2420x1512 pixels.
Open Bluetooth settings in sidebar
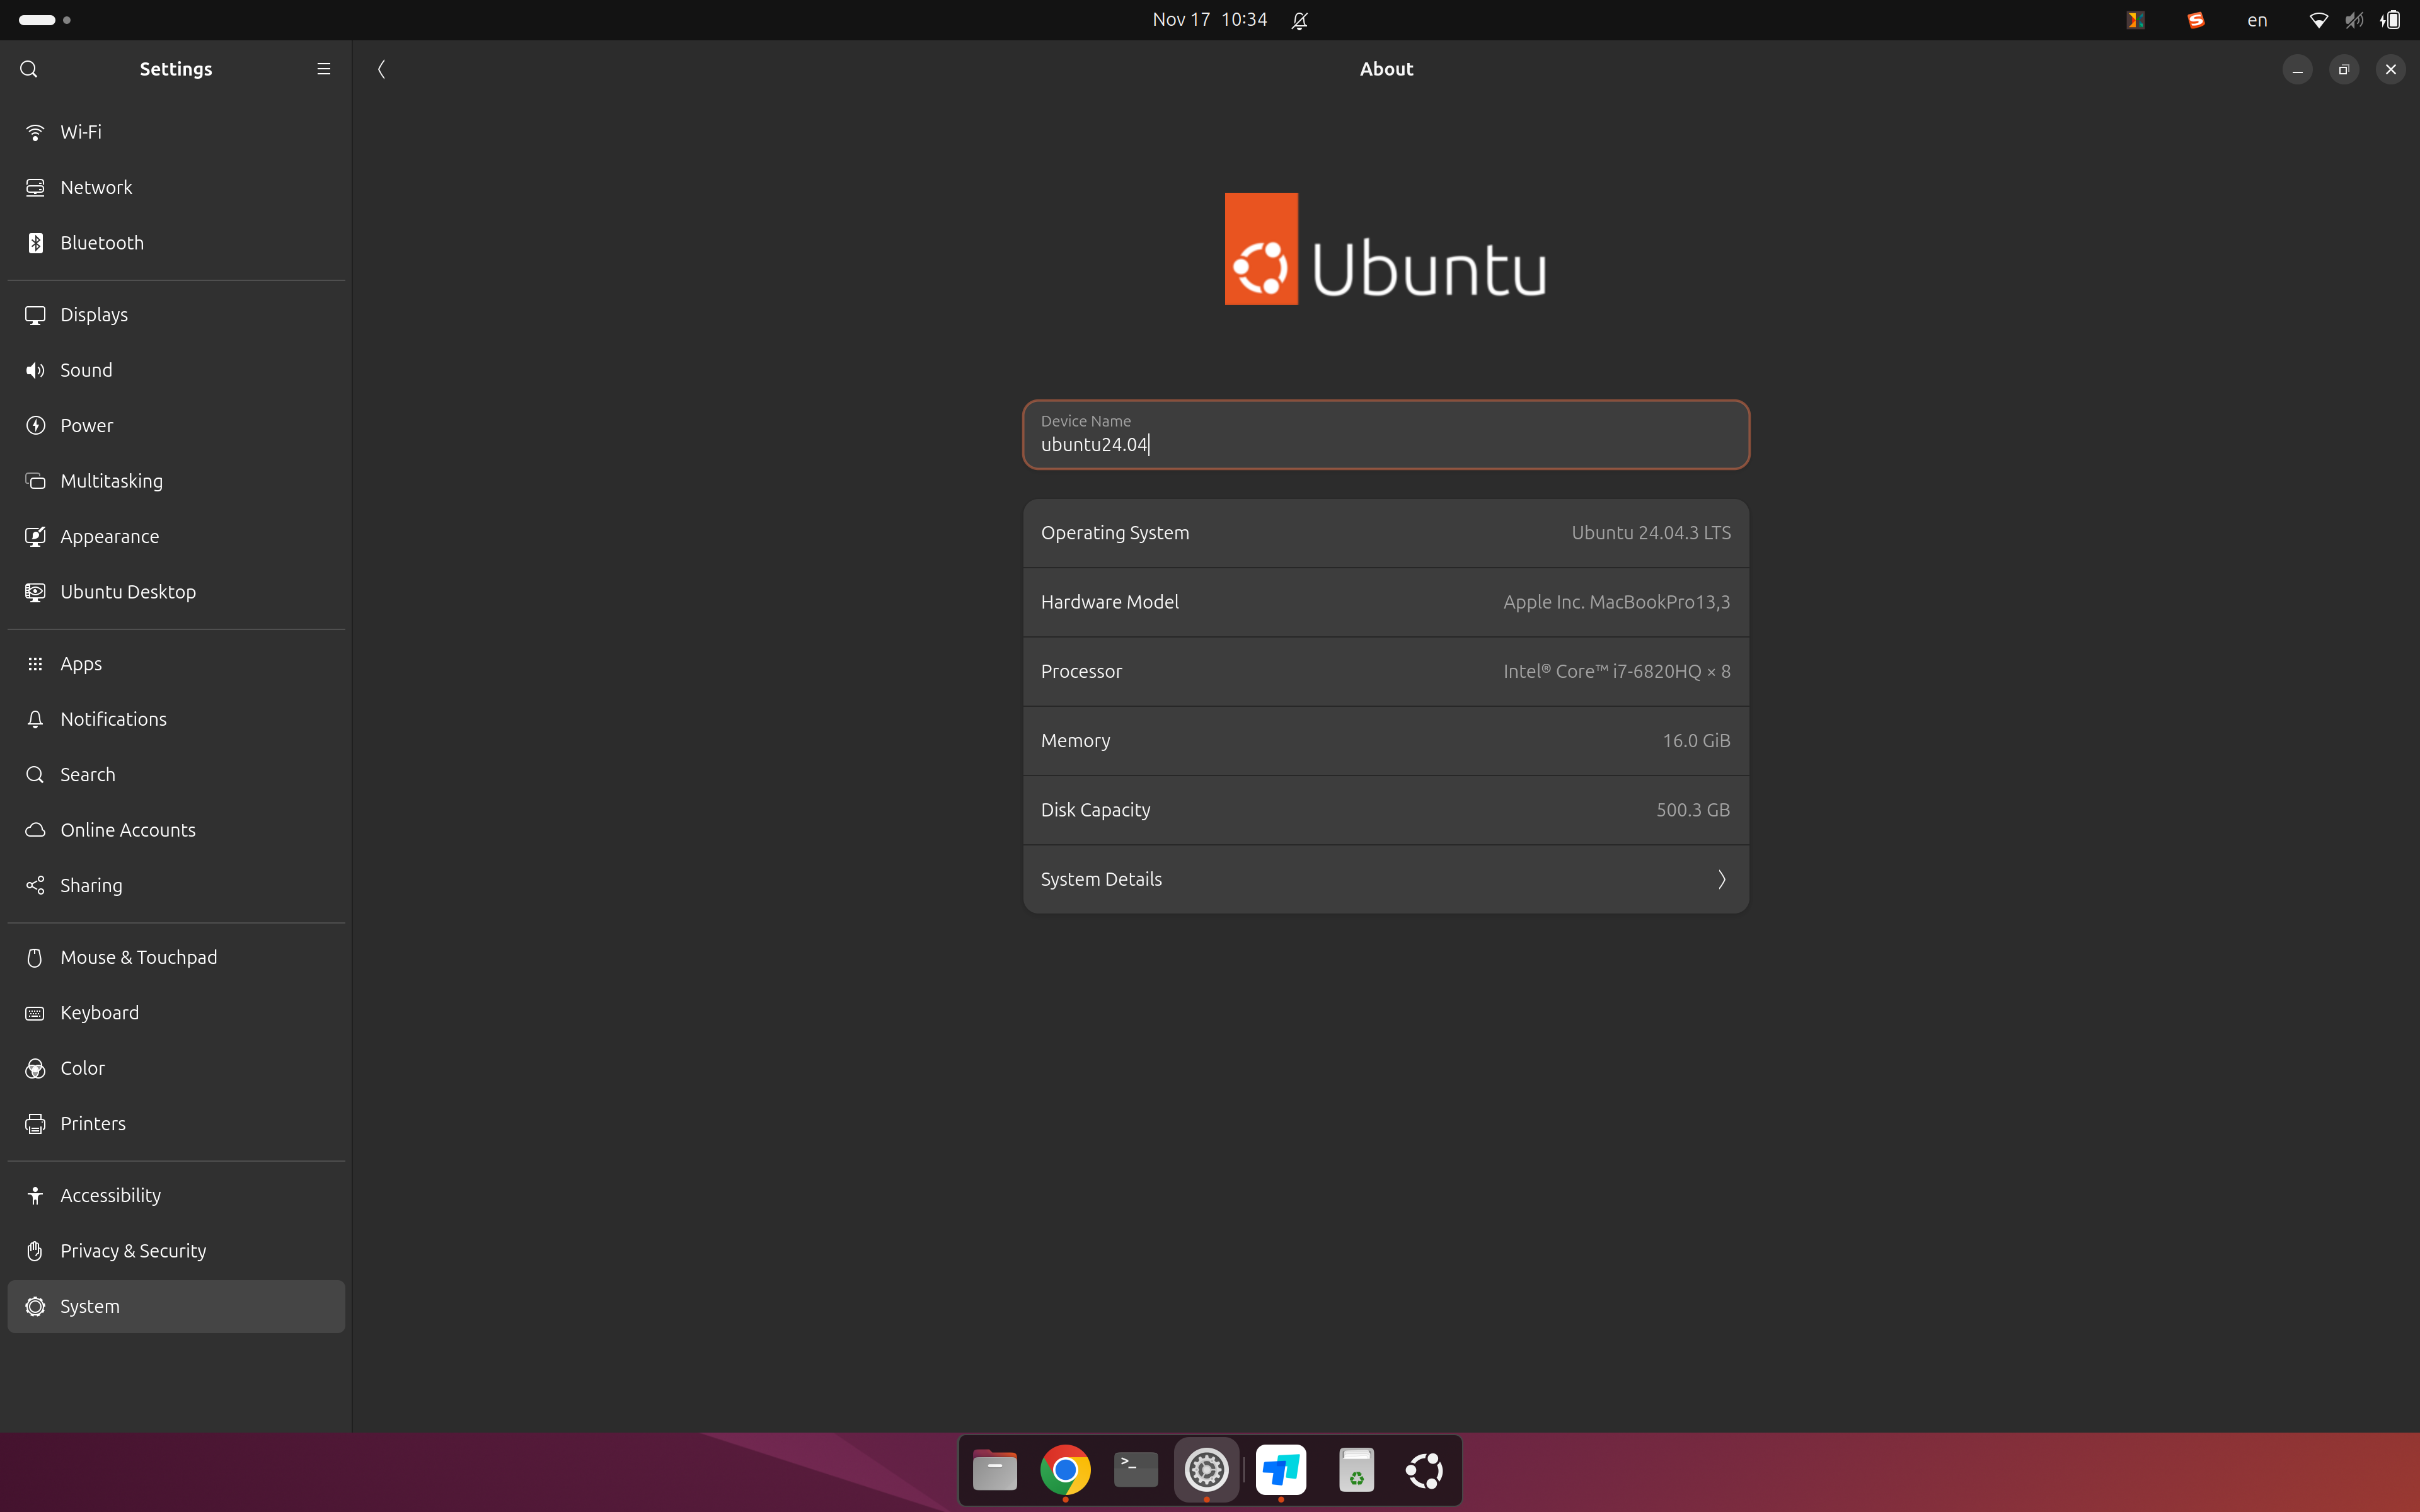pyautogui.click(x=102, y=243)
